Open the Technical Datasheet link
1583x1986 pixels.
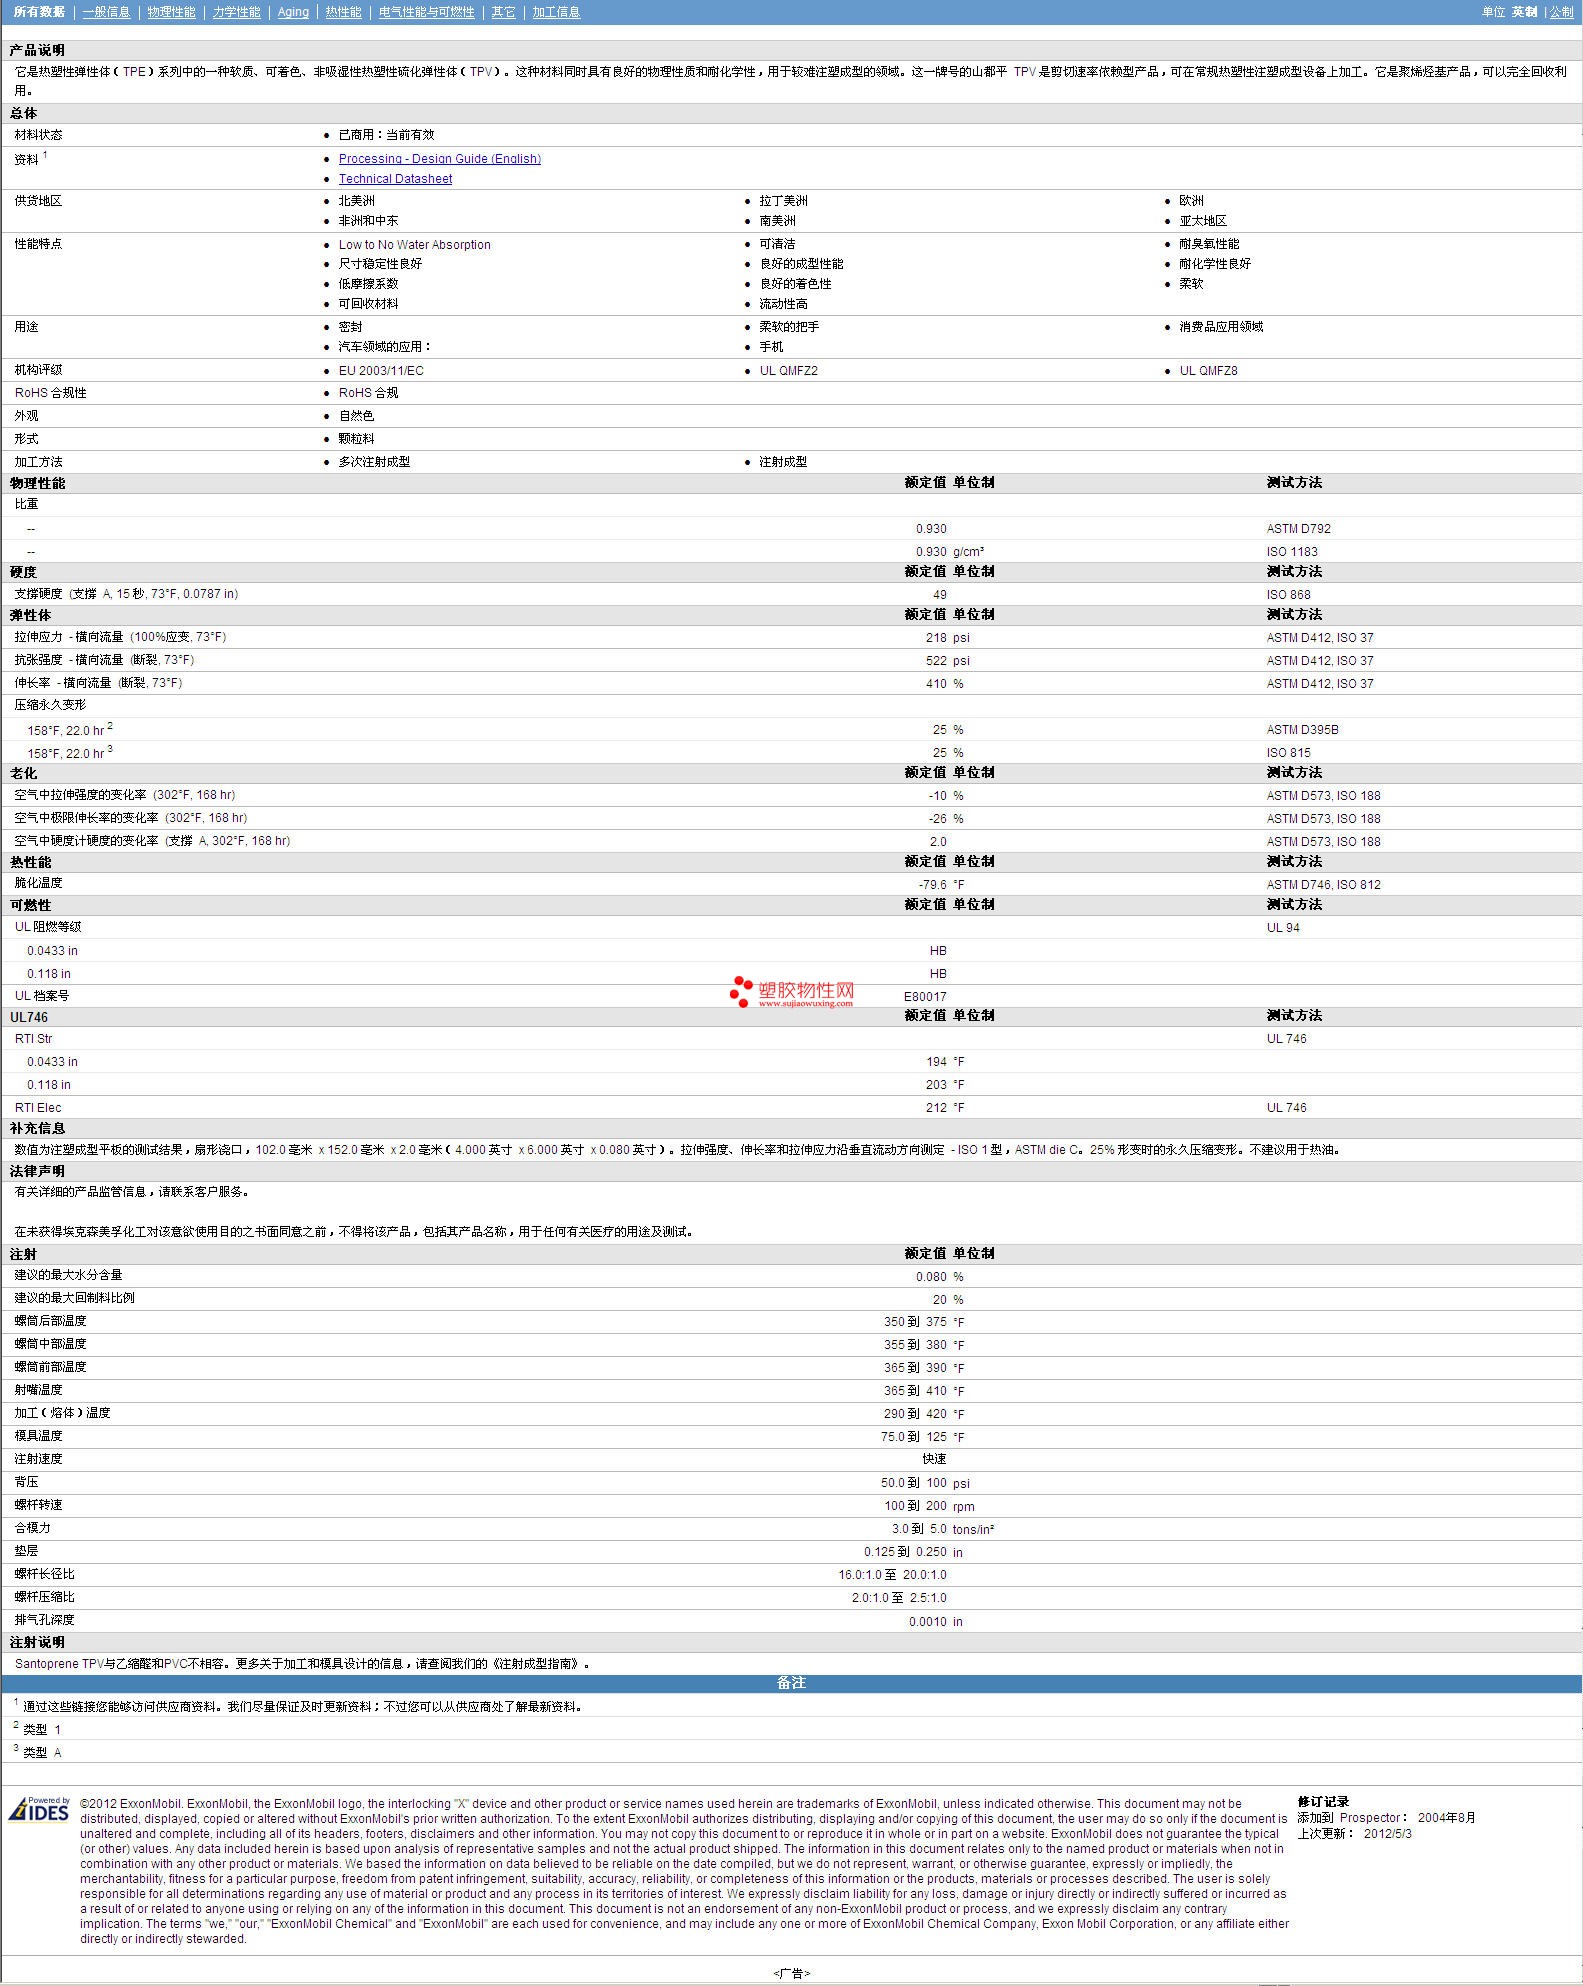click(x=395, y=179)
